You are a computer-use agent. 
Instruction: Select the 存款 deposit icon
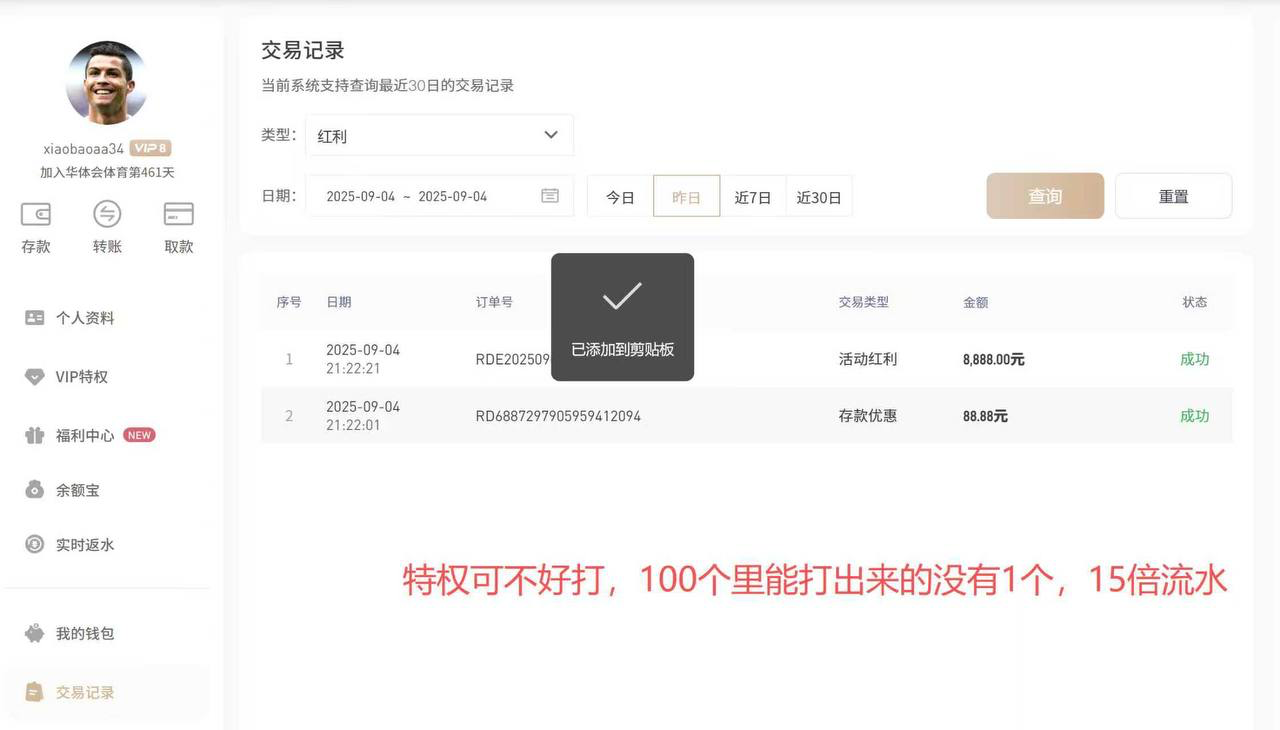[35, 226]
